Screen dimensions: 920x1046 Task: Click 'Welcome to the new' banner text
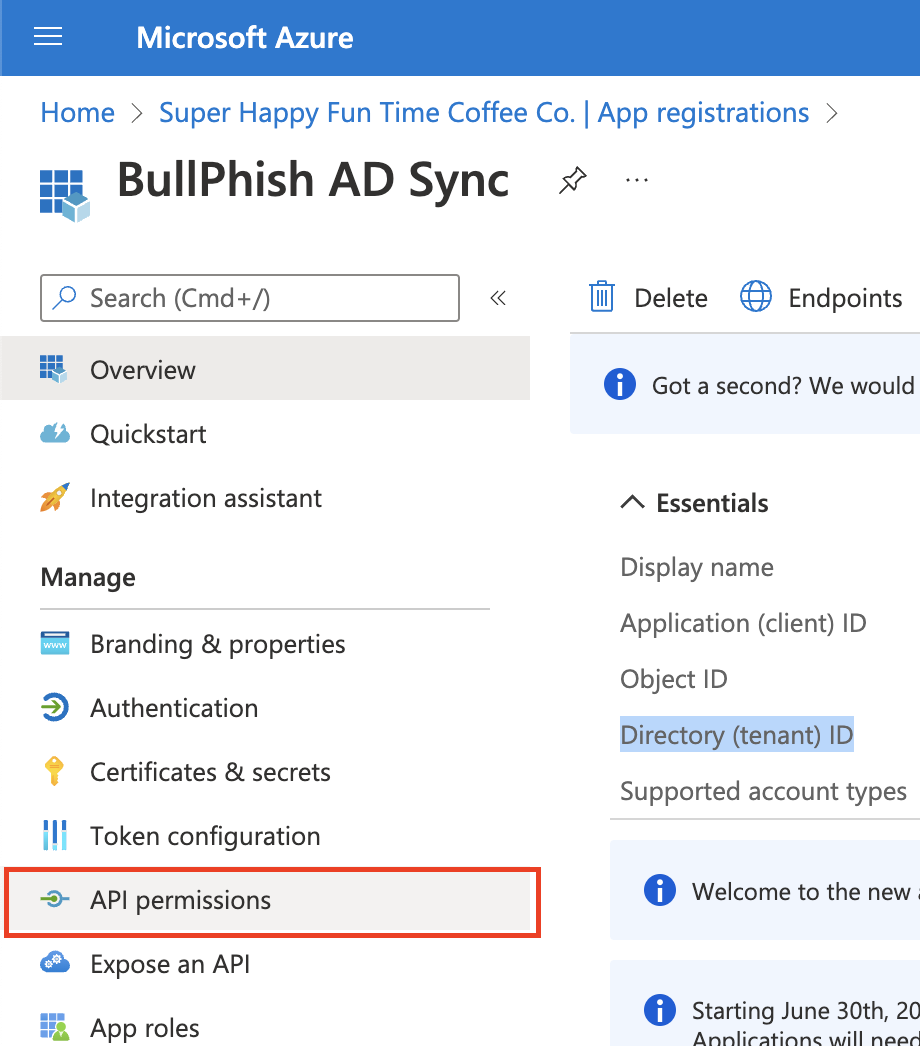805,892
